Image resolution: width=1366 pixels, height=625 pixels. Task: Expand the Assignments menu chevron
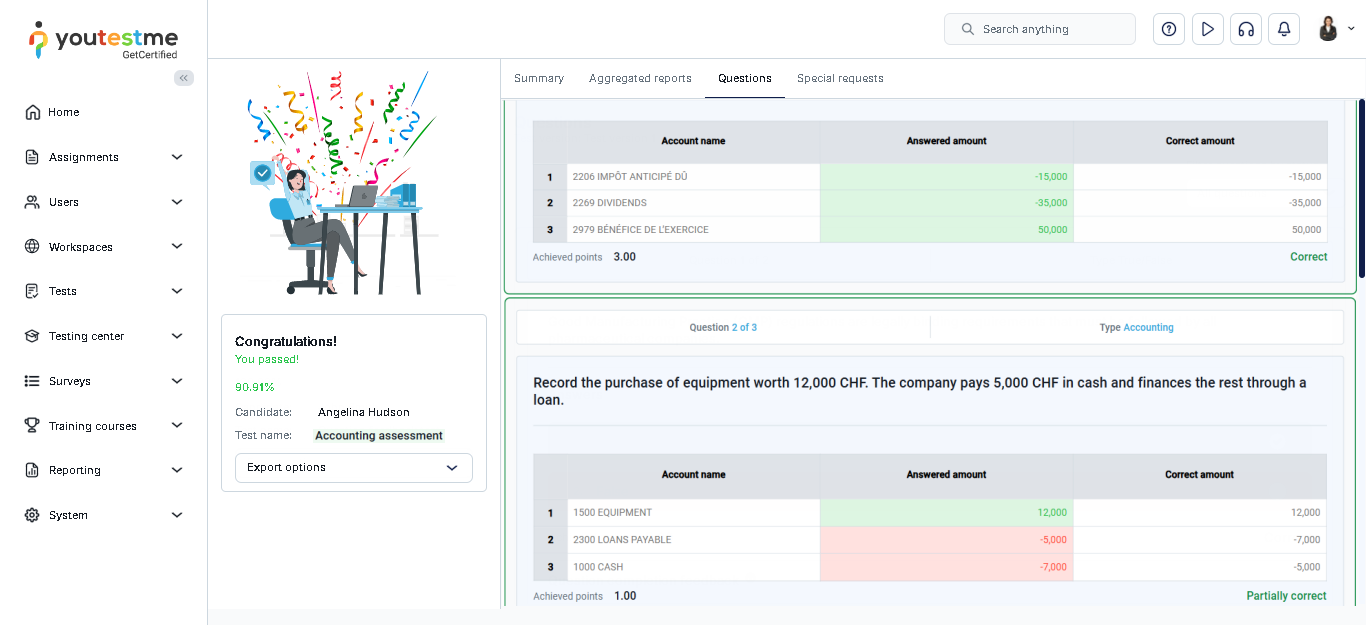[x=177, y=157]
